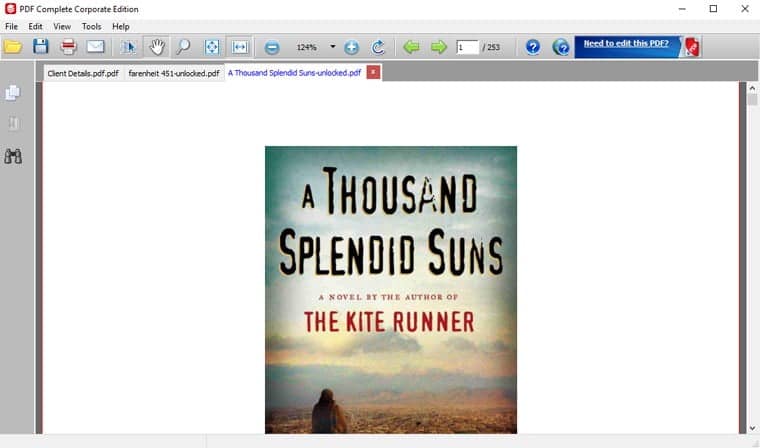Click the Open file folder icon
This screenshot has height=448, width=760.
(x=13, y=47)
